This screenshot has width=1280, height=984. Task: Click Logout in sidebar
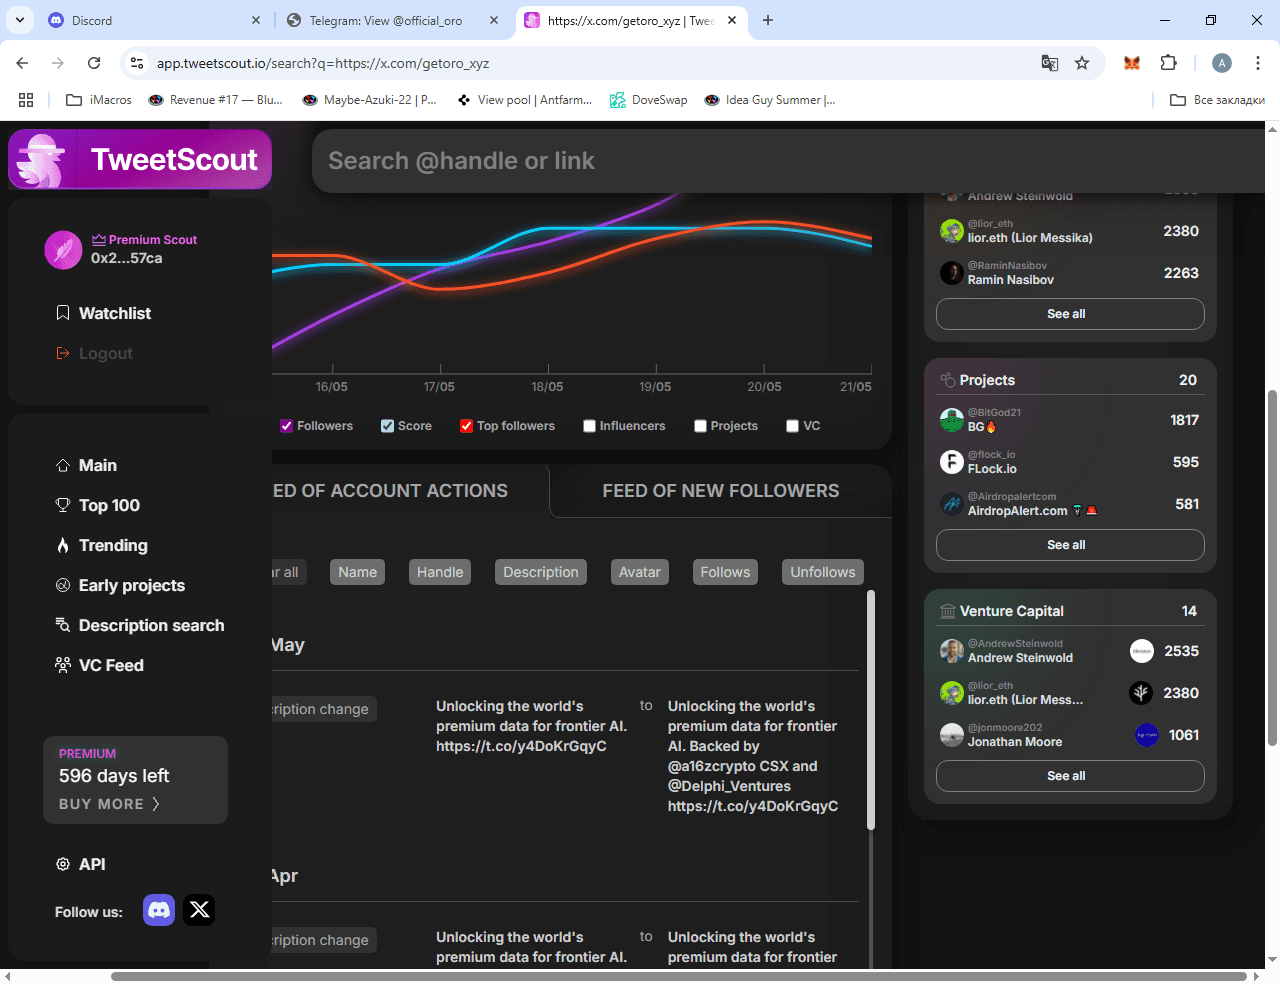tap(95, 353)
